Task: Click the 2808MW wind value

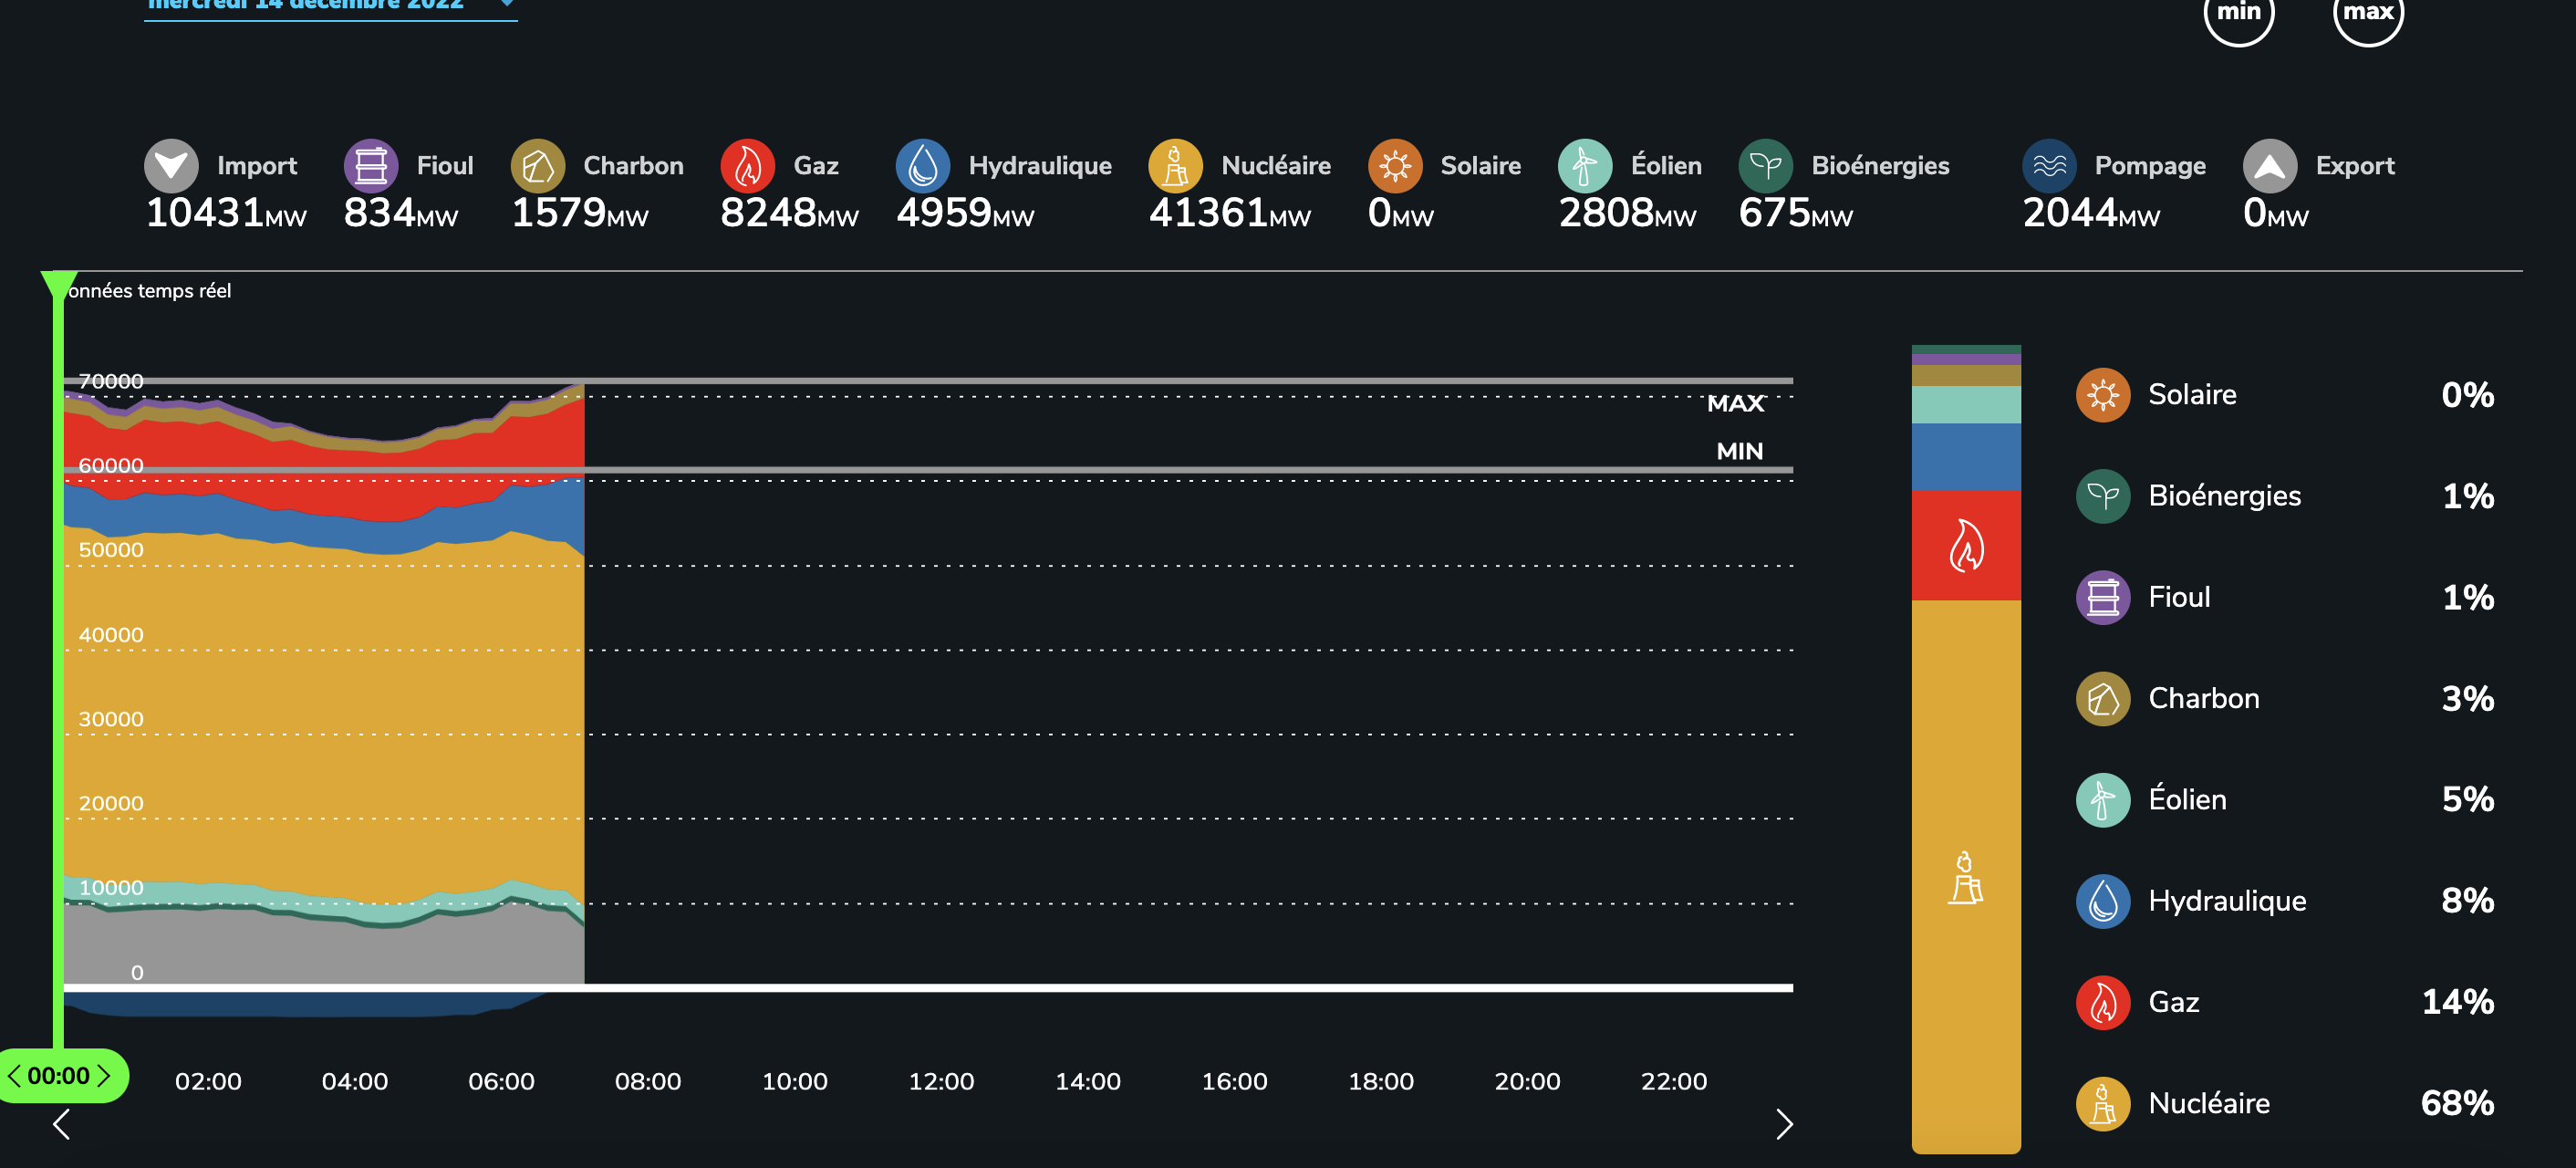Action: 1627,213
